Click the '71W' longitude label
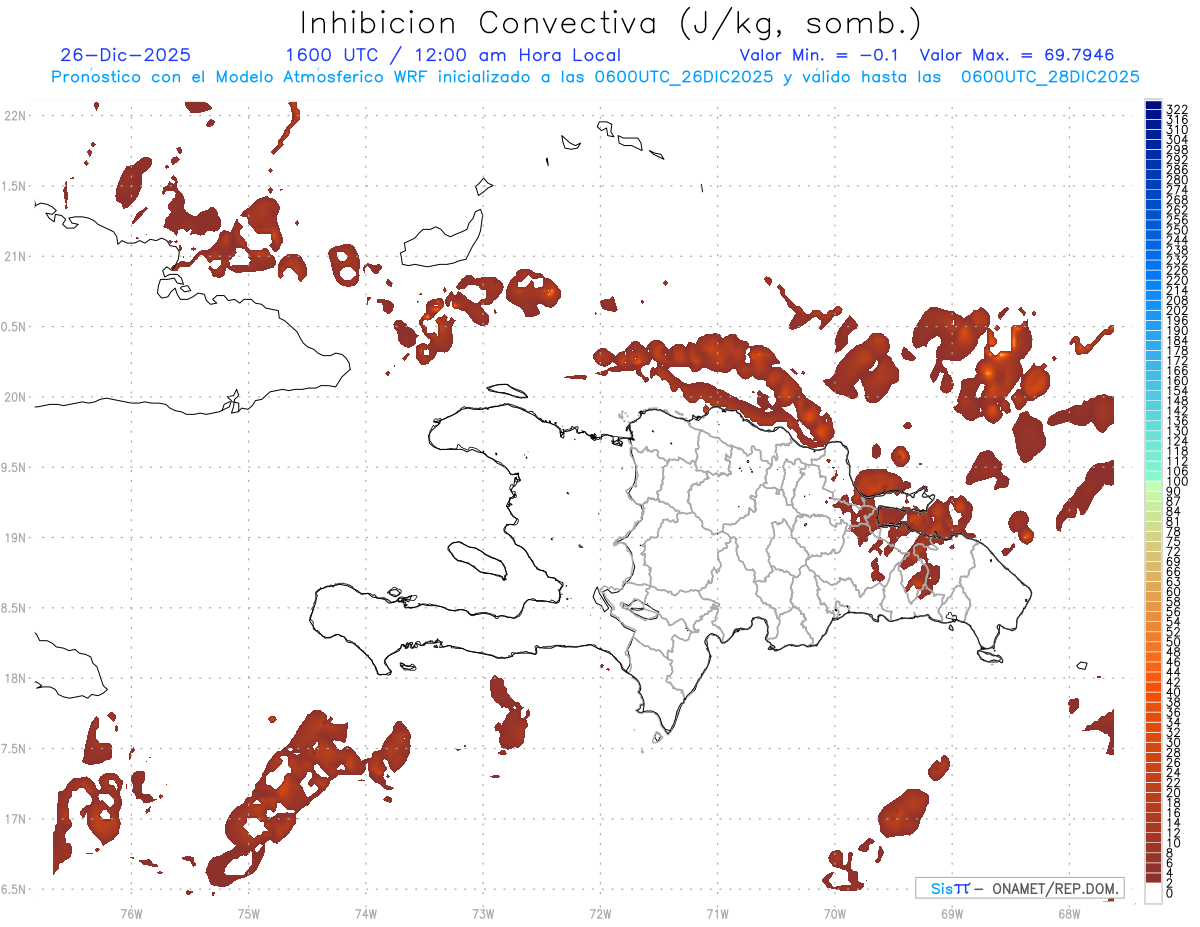 pos(717,912)
